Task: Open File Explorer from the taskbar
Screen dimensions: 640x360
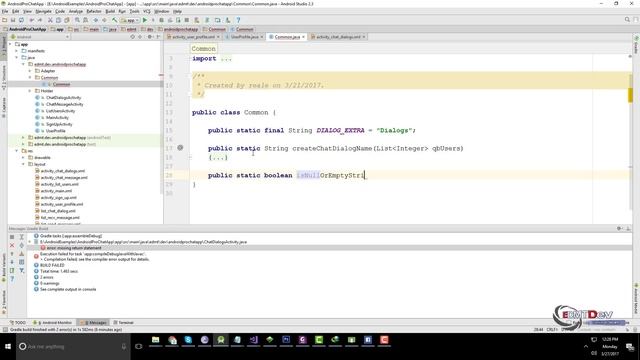Action: pyautogui.click(x=156, y=340)
